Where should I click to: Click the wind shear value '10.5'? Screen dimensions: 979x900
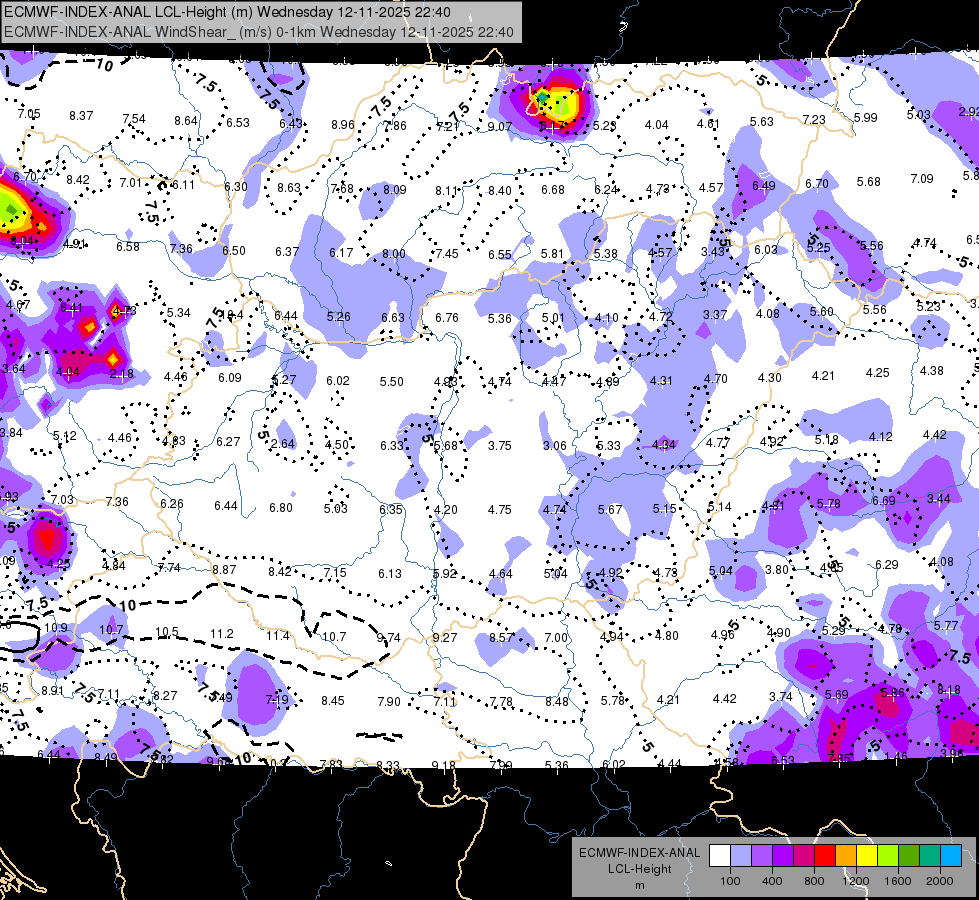(x=167, y=632)
